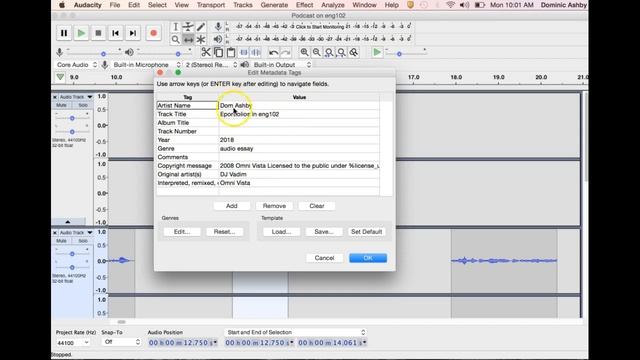The width and height of the screenshot is (640, 360).
Task: Choose the Envelope tool
Action: point(188,27)
